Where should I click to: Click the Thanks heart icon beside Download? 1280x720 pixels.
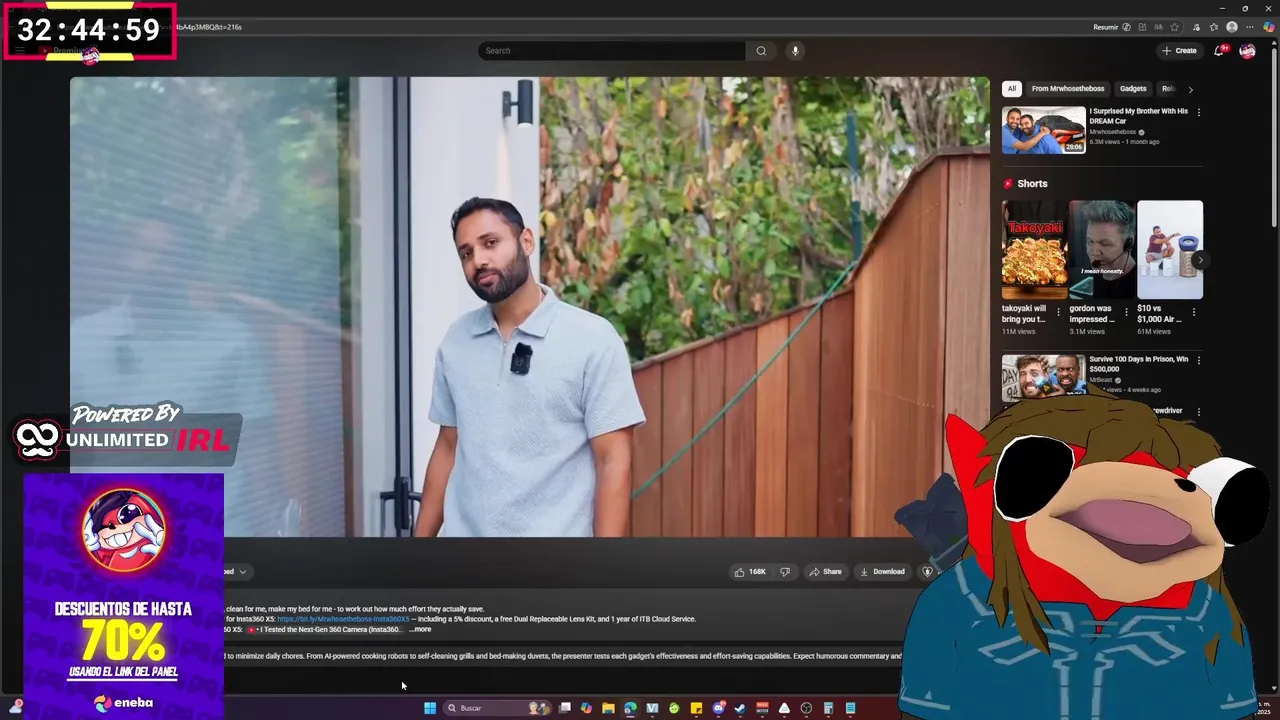coord(927,572)
